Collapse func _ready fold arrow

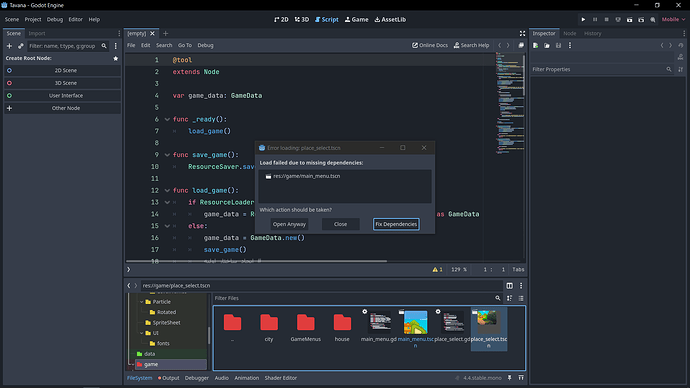[167, 119]
